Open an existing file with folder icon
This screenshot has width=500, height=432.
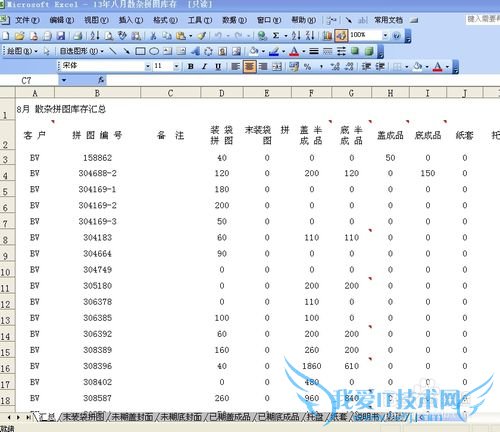click(19, 35)
